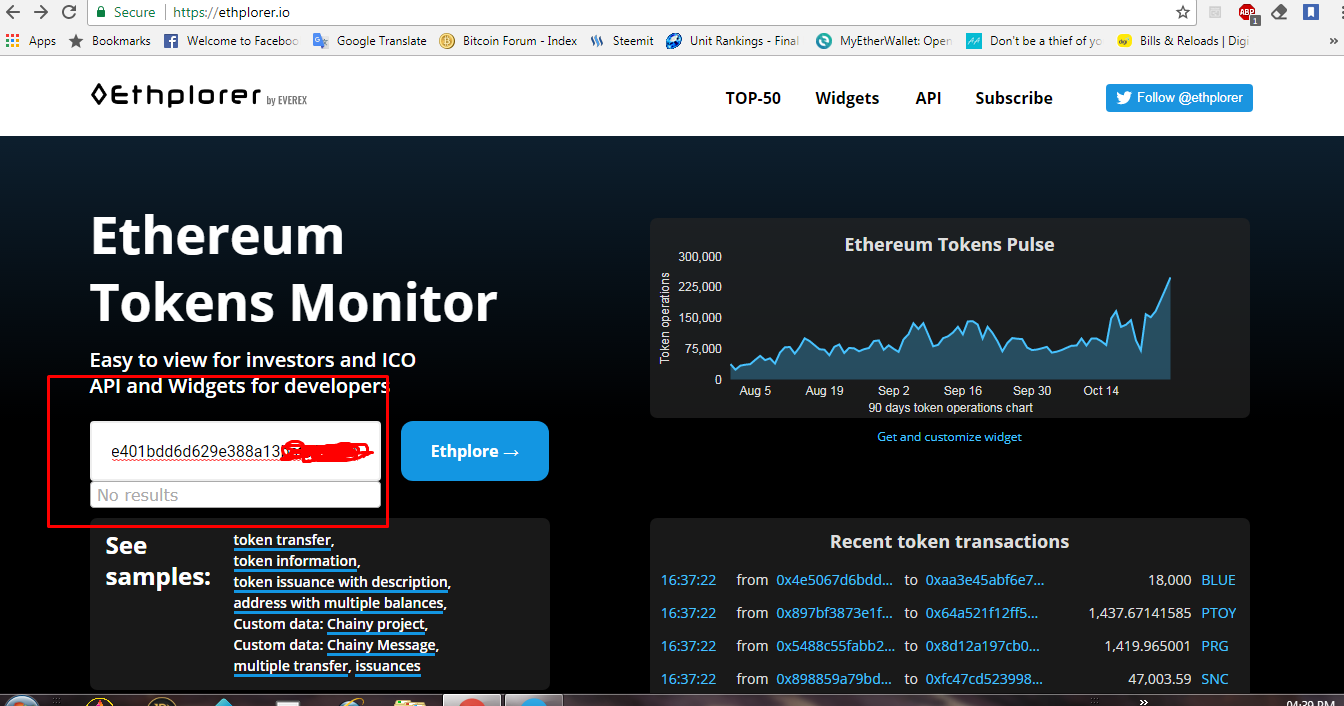The image size is (1344, 706).
Task: Open recipient address 0x64a521f12ff5
Action: pos(981,613)
